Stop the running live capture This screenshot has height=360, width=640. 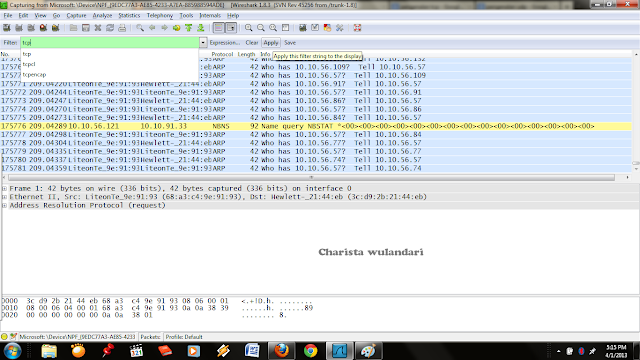[43, 28]
